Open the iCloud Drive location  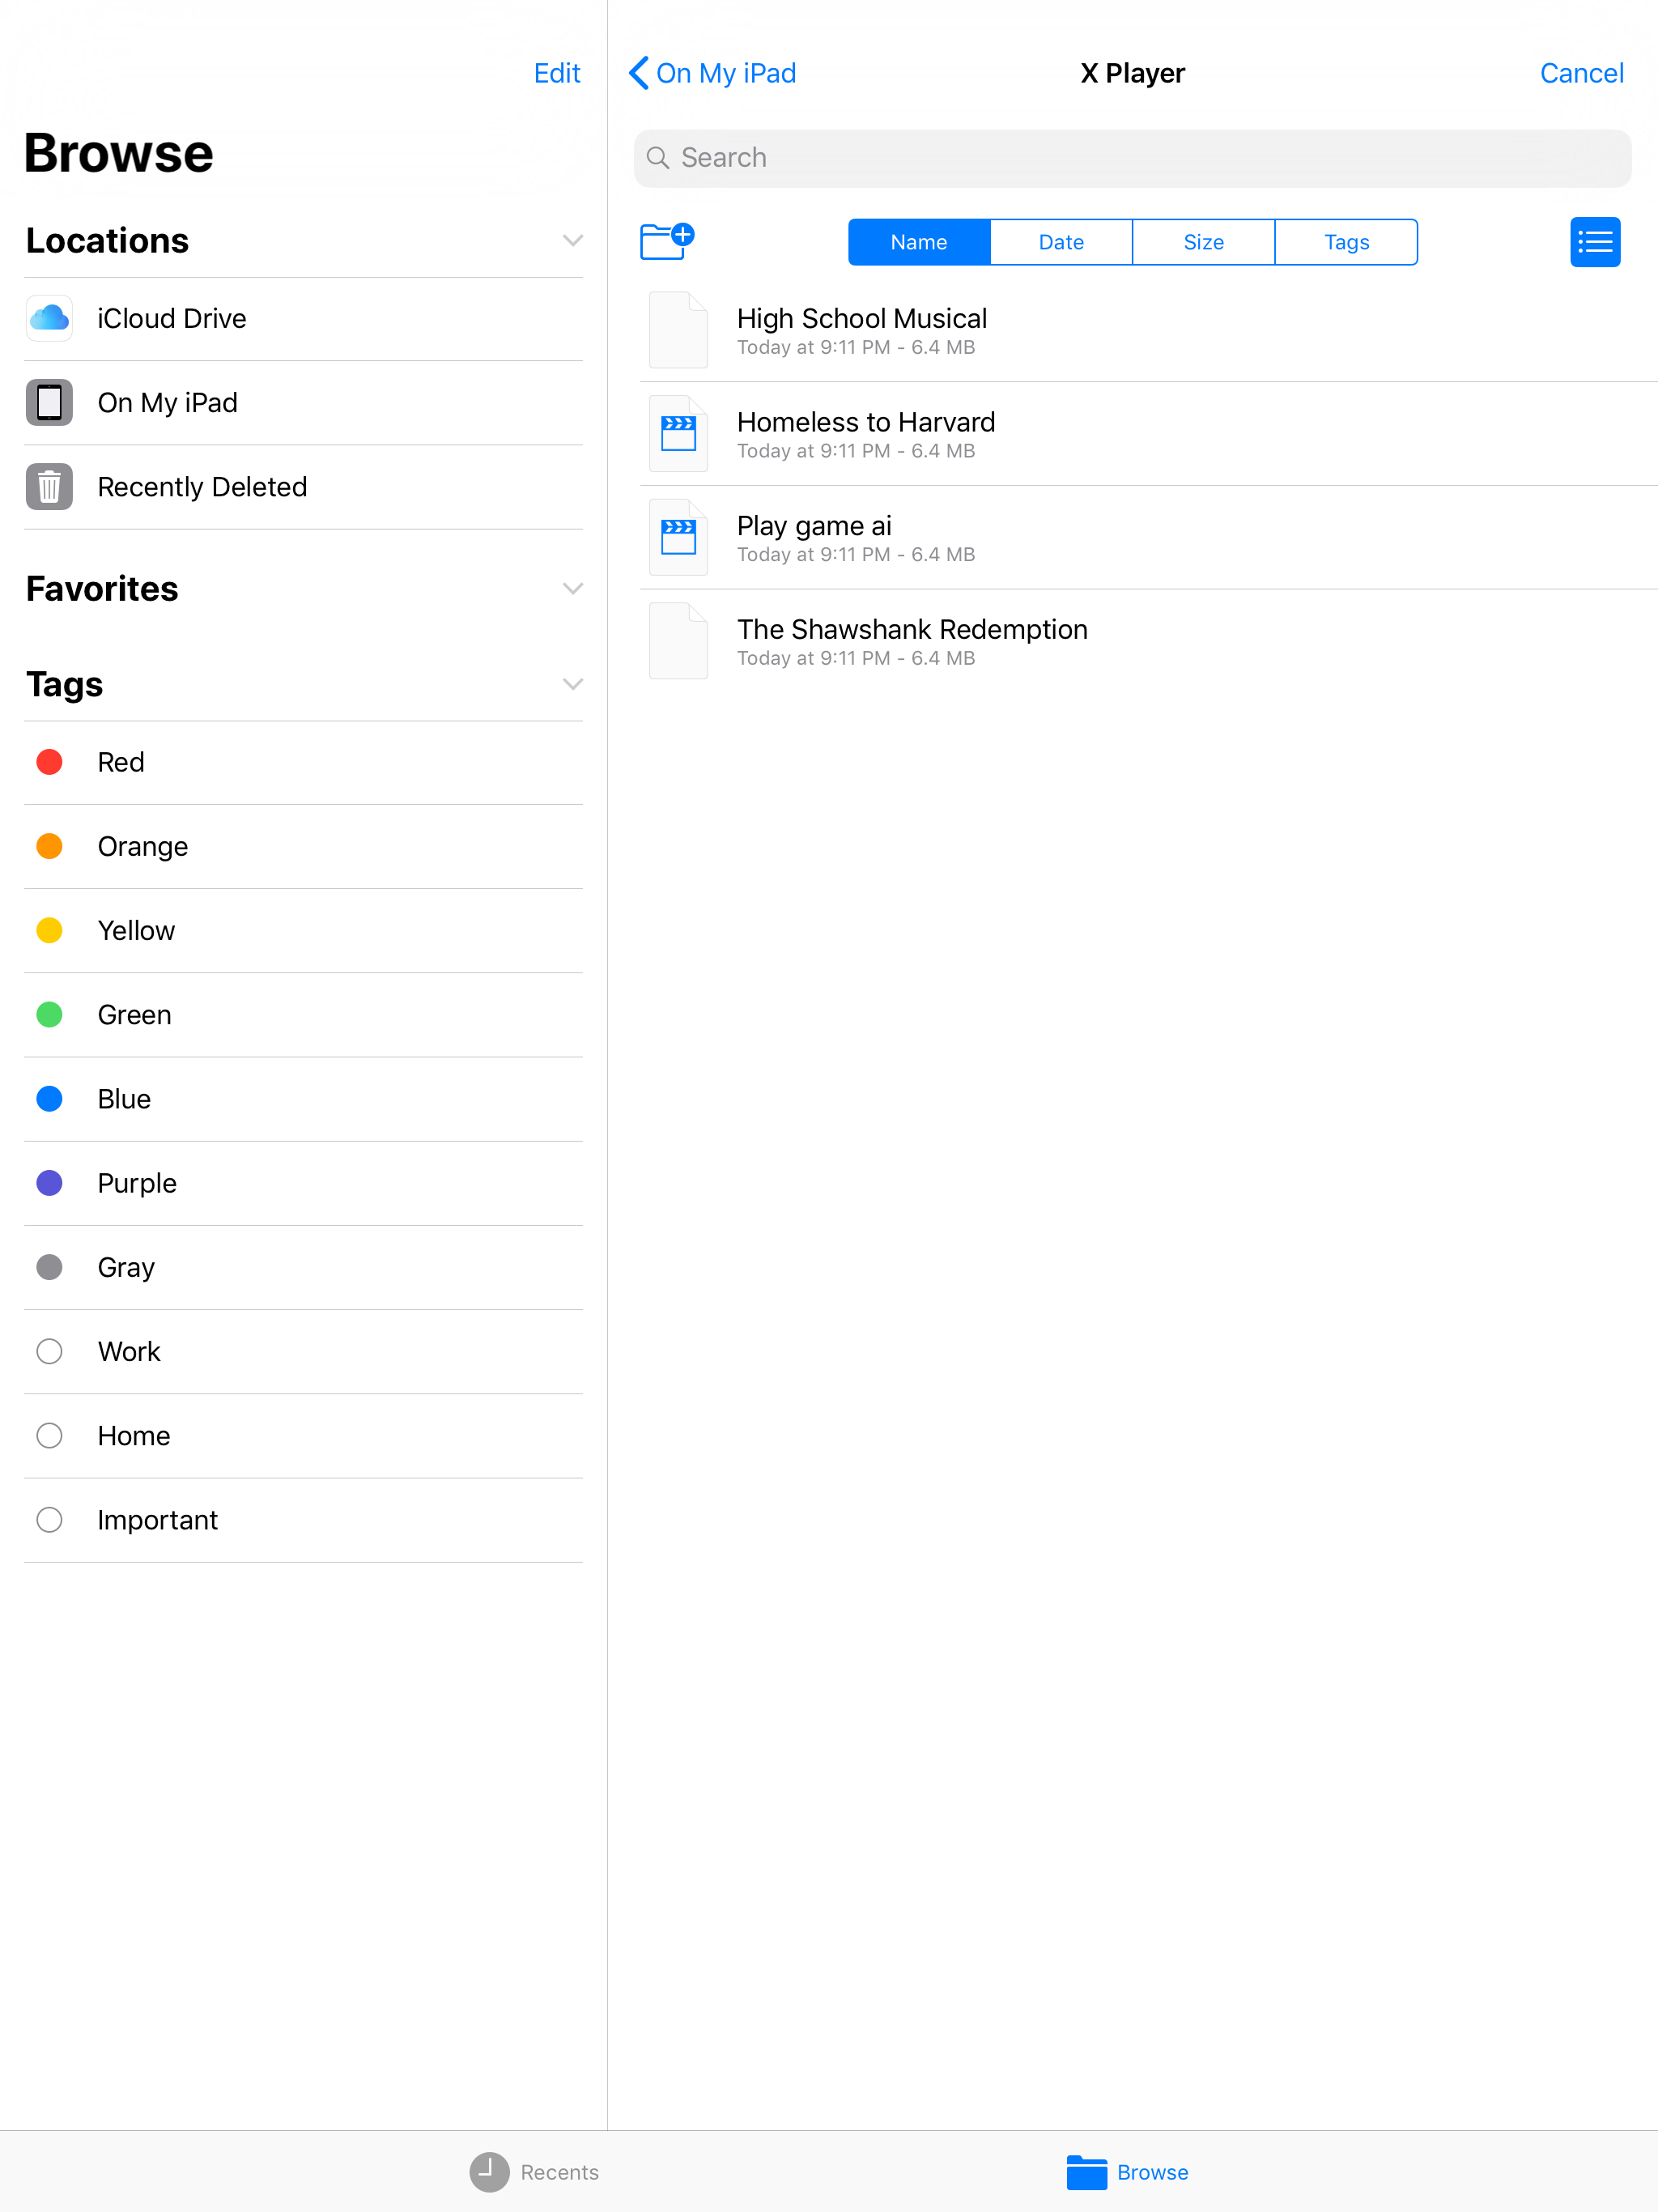pyautogui.click(x=170, y=318)
